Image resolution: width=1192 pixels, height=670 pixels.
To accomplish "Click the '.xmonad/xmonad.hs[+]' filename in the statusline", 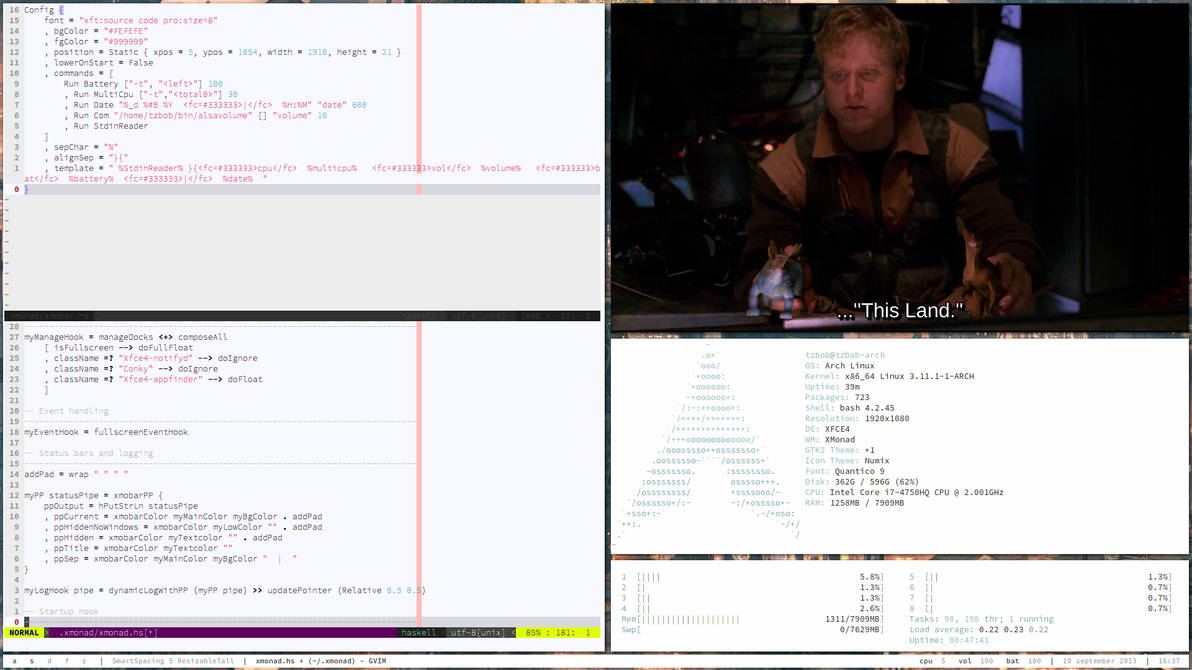I will click(x=109, y=633).
